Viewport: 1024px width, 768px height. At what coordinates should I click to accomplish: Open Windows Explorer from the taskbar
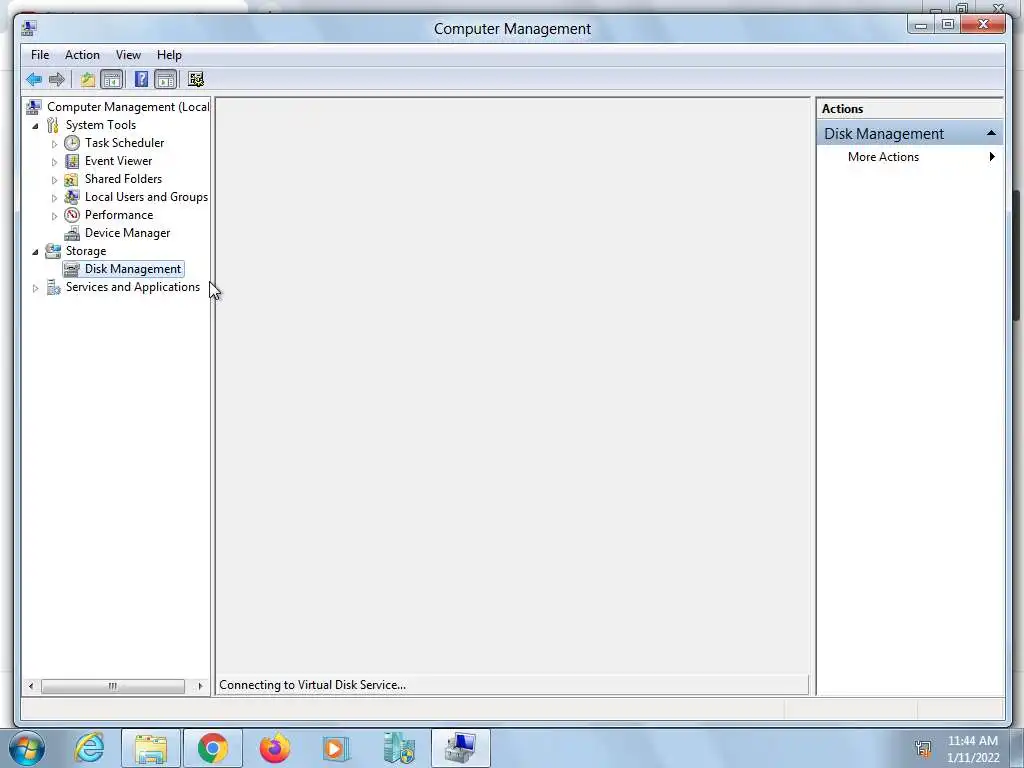tap(150, 748)
